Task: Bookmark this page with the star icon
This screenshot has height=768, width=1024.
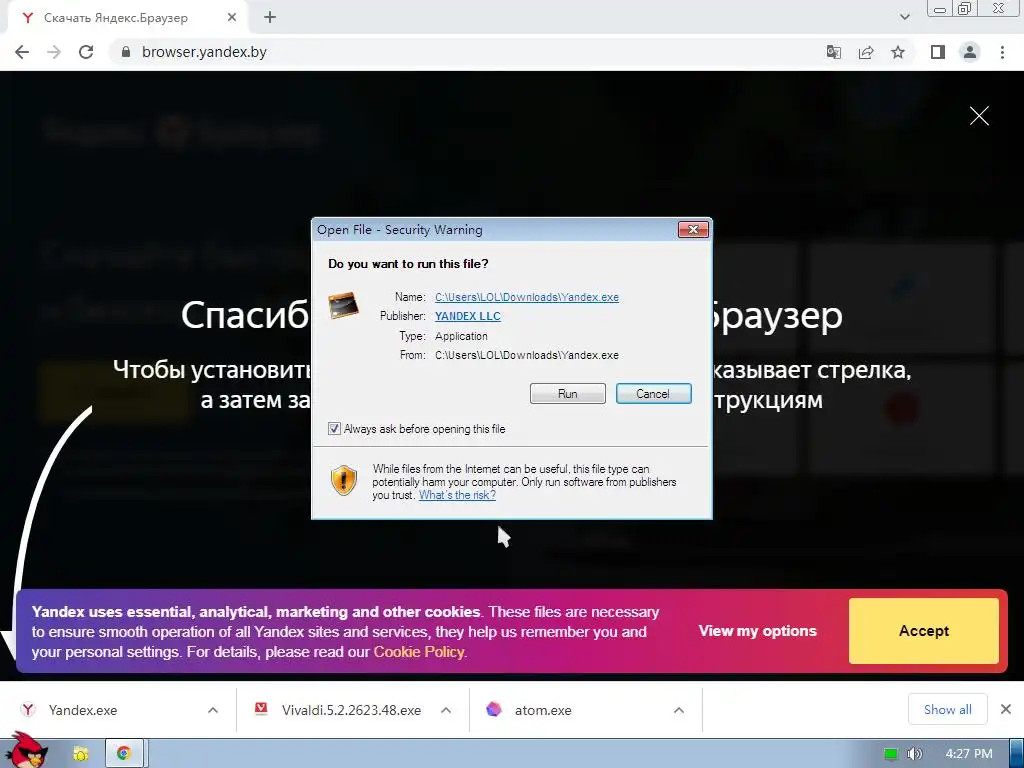Action: 898,52
